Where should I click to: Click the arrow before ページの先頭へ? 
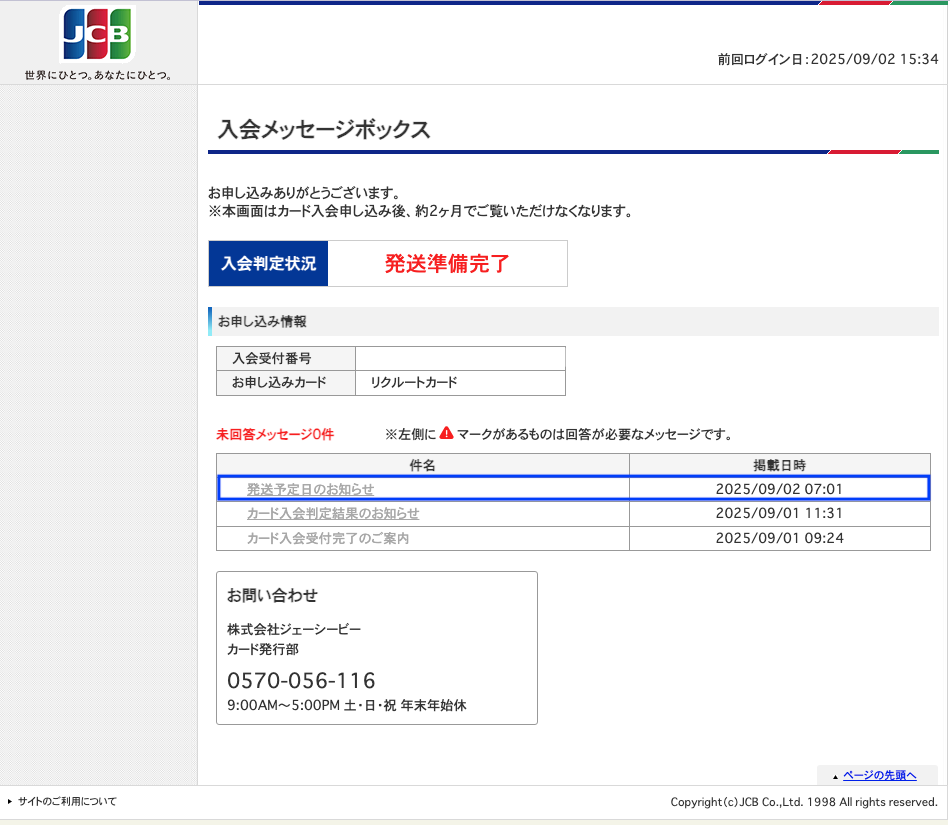[835, 777]
